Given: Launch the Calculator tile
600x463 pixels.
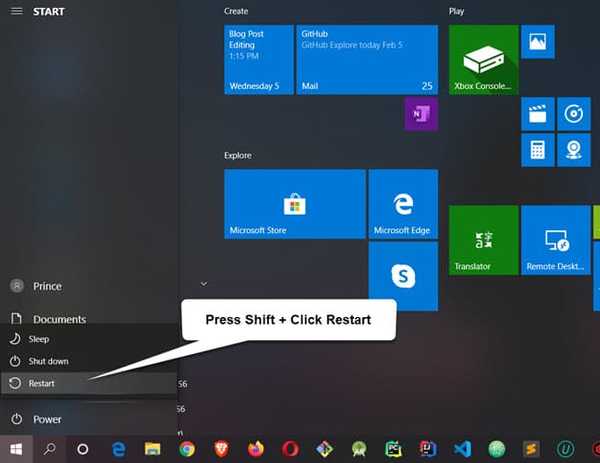Looking at the screenshot, I should pos(538,150).
